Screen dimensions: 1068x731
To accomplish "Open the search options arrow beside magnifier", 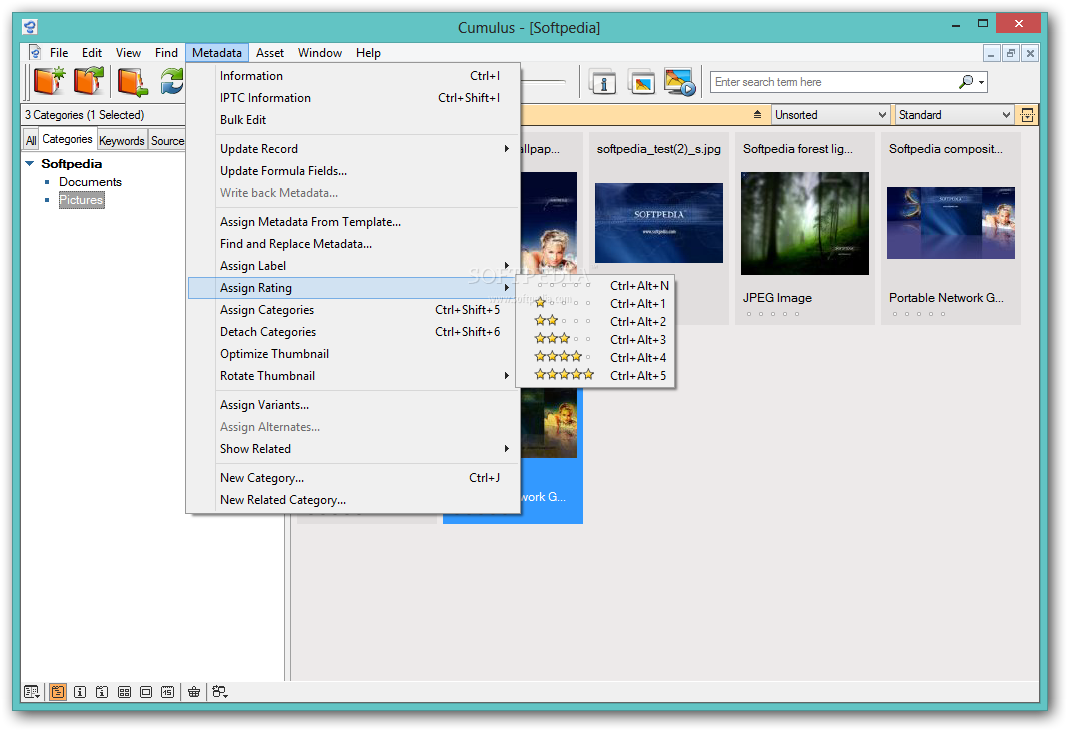I will tap(981, 82).
